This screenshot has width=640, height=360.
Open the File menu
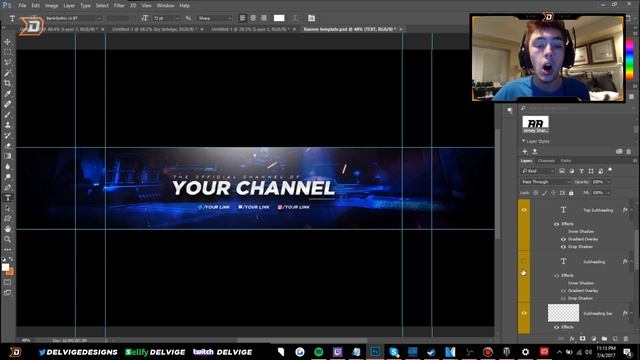(x=22, y=6)
